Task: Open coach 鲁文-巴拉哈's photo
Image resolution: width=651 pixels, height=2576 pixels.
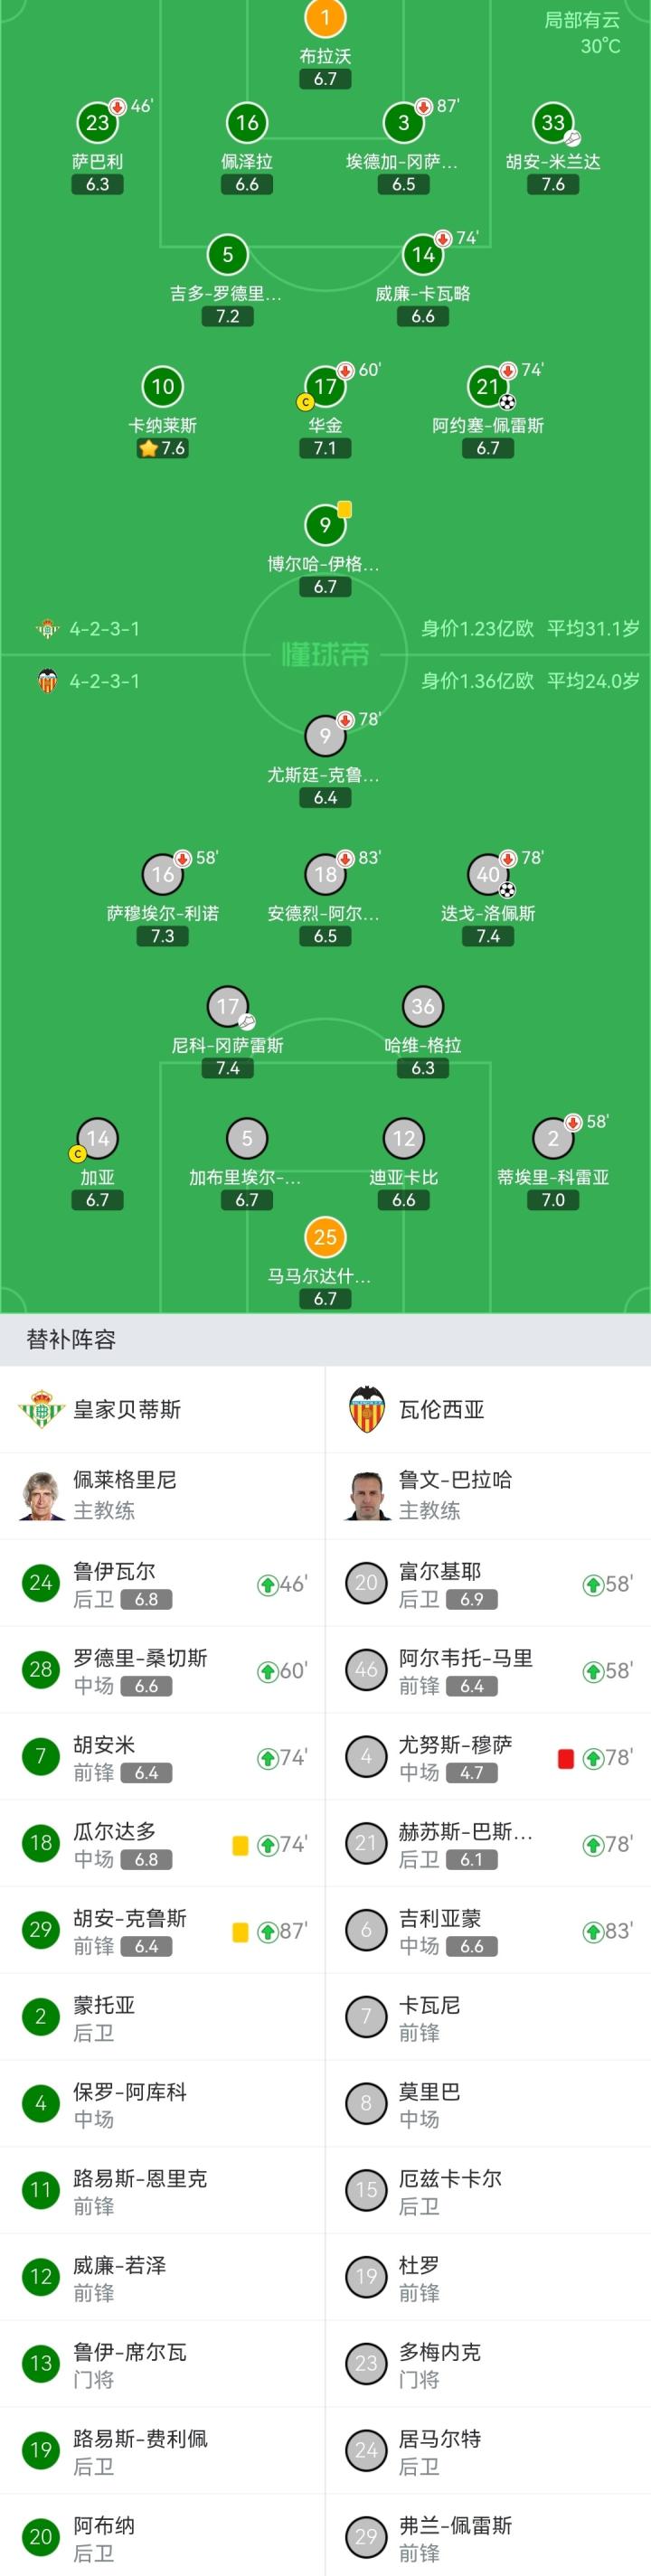Action: pos(367,1495)
